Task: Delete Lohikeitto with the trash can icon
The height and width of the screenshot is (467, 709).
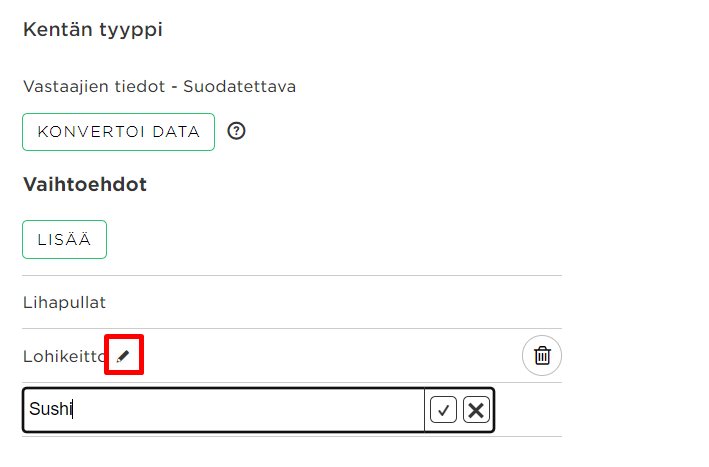Action: pos(542,355)
